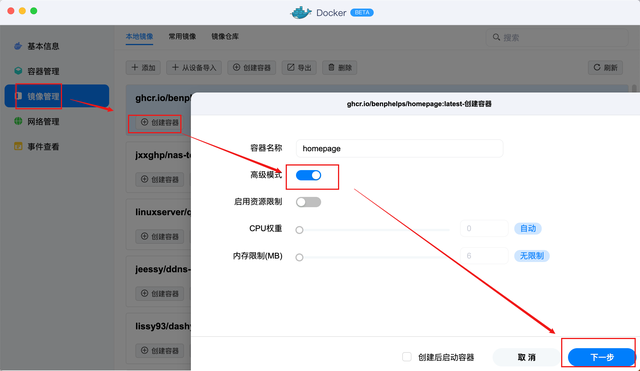The height and width of the screenshot is (371, 640).
Task: Toggle the 高级模式 switch off
Action: [x=308, y=175]
